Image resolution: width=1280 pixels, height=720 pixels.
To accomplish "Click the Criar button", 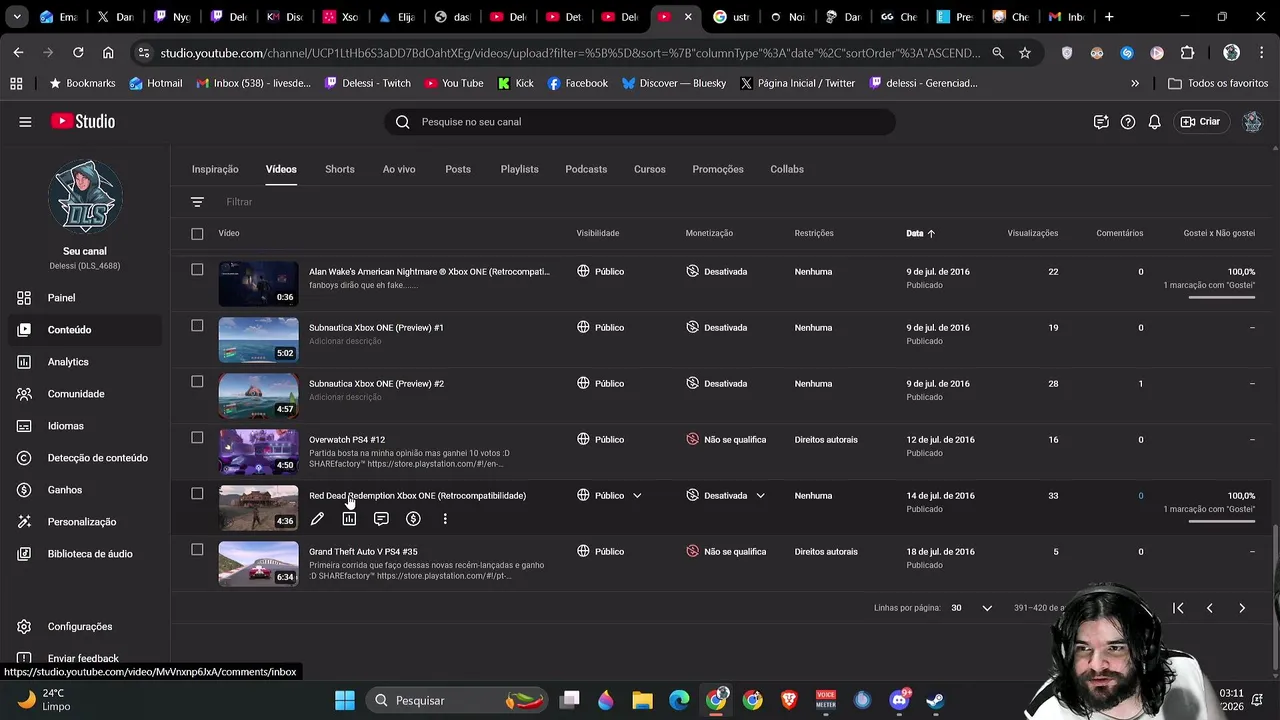I will (x=1201, y=122).
